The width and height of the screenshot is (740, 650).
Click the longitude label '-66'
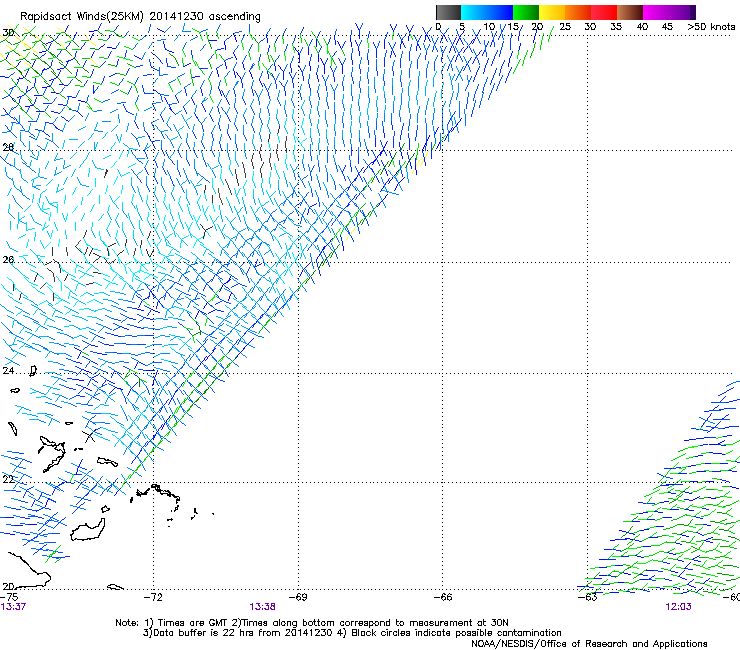click(443, 597)
